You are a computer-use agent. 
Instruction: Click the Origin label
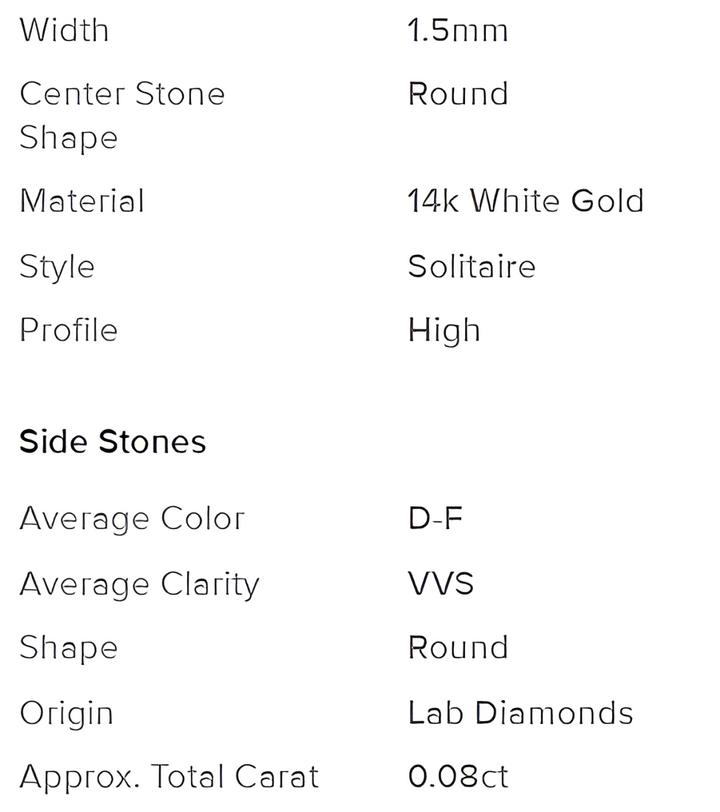click(x=66, y=713)
